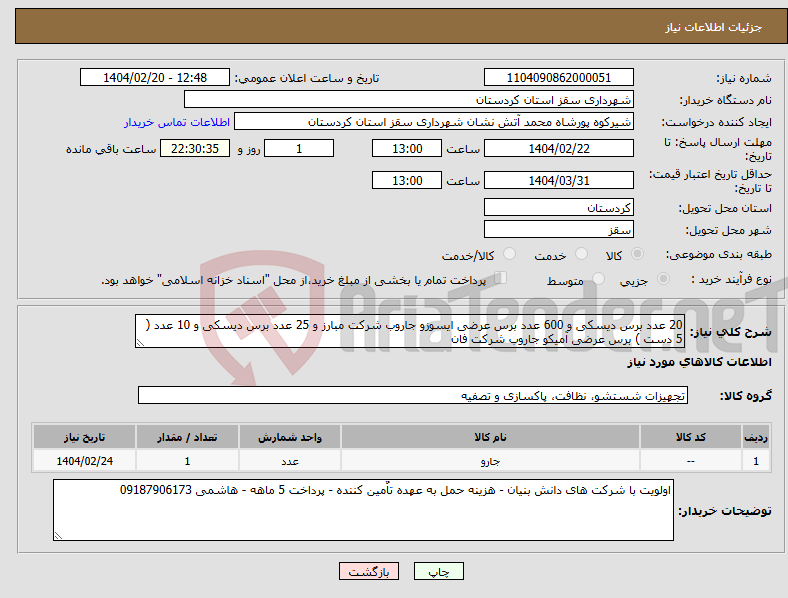Click the delivery province field کردستان
The image size is (788, 598).
(x=558, y=207)
